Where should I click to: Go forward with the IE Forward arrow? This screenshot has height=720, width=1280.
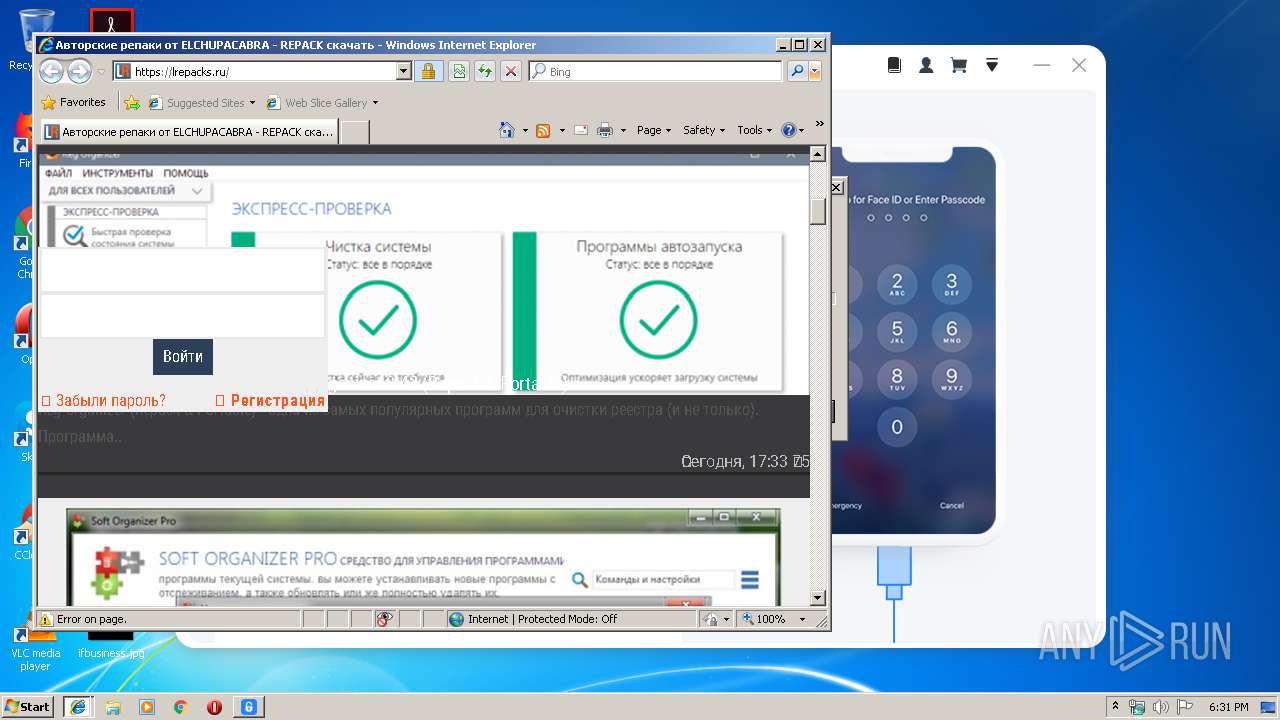tap(79, 71)
